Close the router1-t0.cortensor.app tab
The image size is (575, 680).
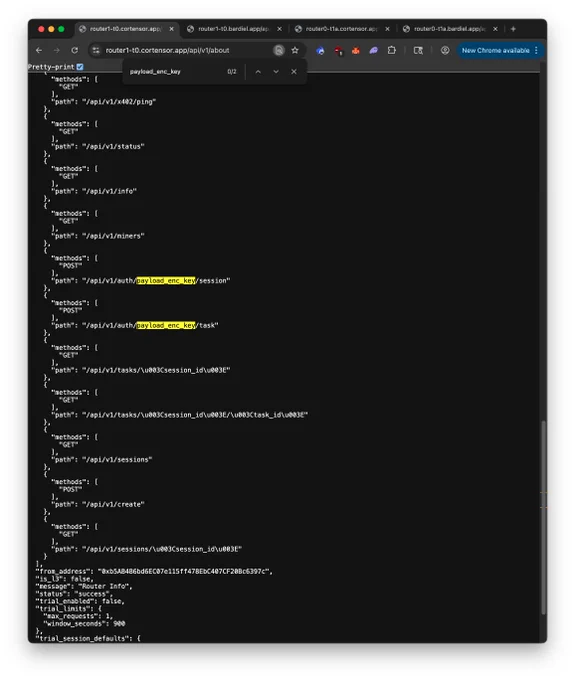(172, 29)
